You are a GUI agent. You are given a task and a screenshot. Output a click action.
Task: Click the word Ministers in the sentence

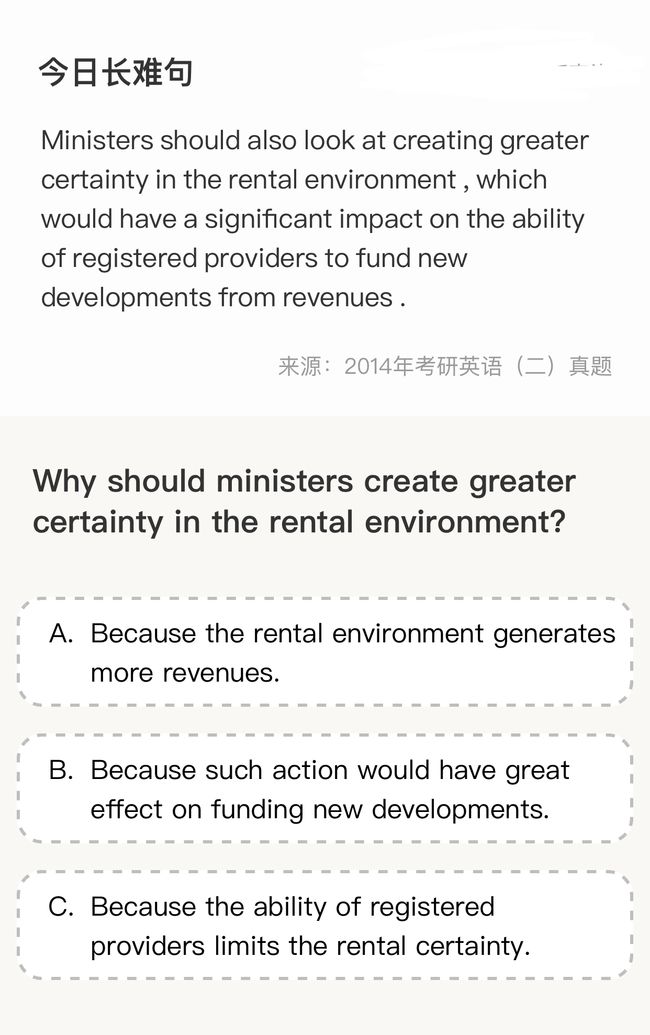tap(97, 141)
